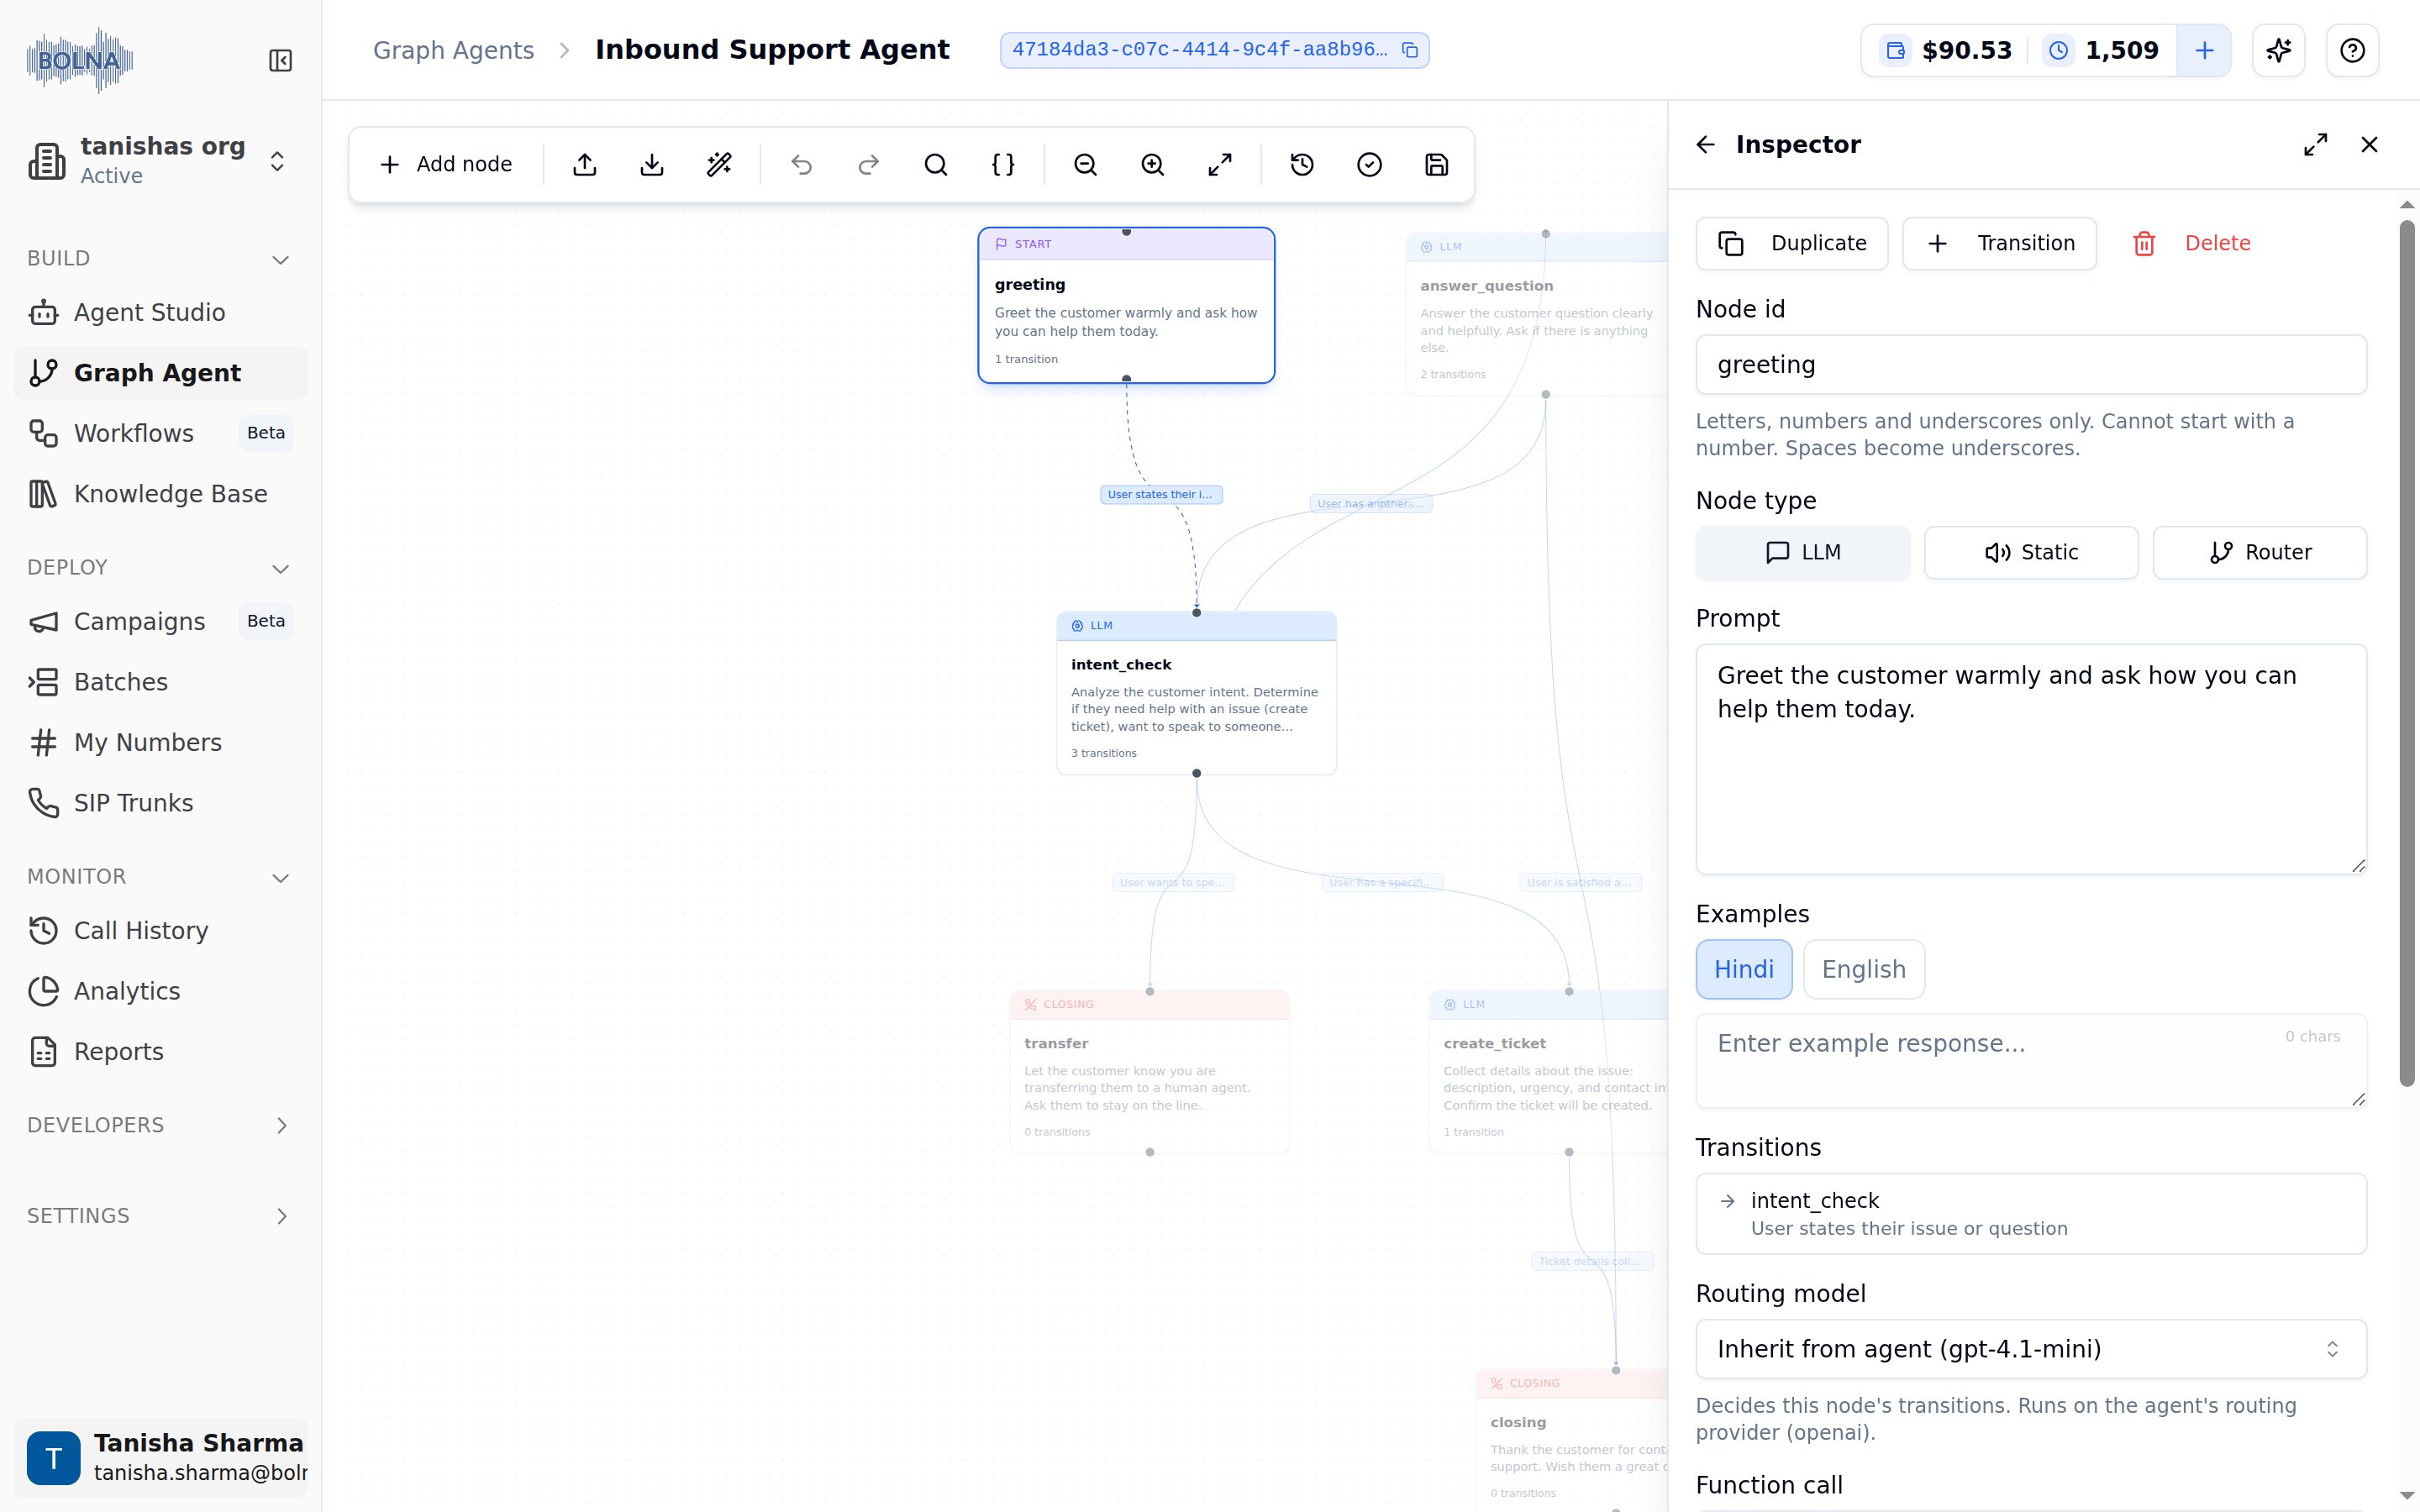This screenshot has width=2420, height=1512.
Task: Open Agent Studio in the sidebar
Action: tap(160, 313)
